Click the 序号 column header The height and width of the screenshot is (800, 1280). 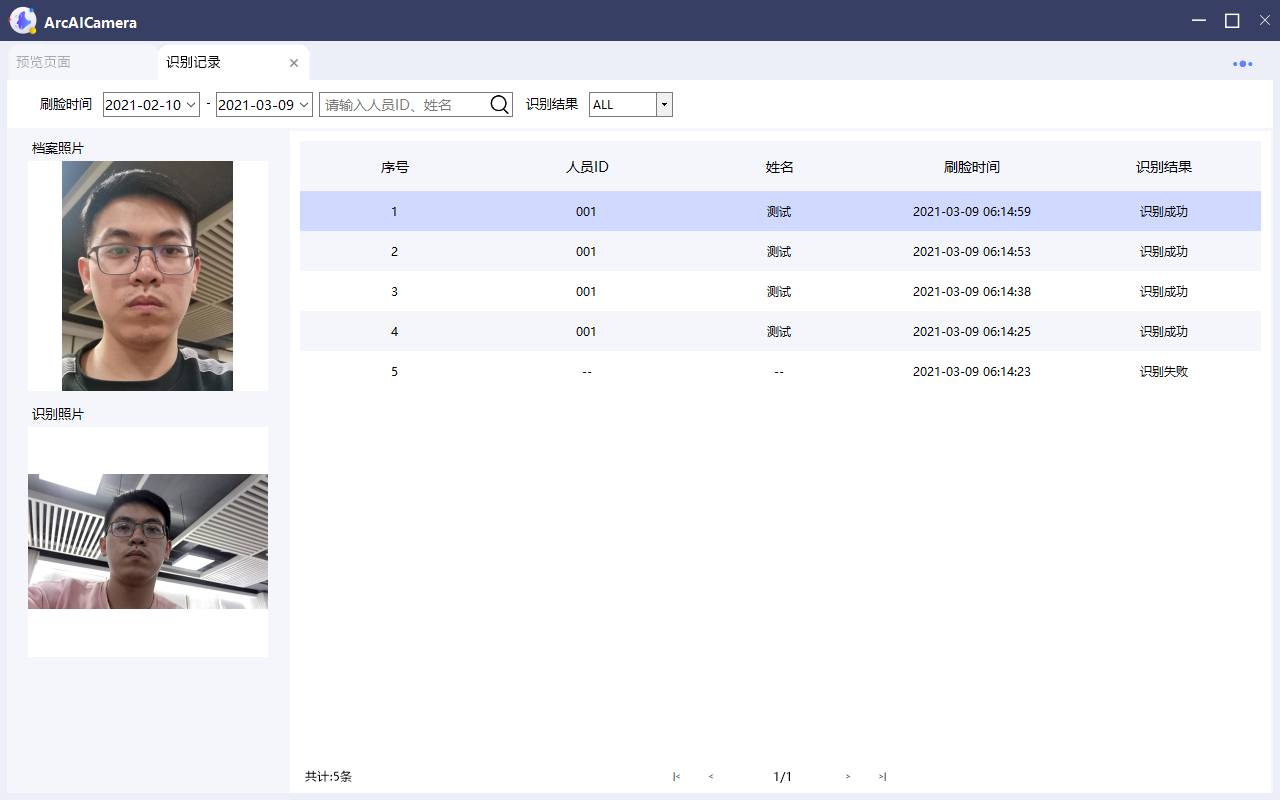(x=394, y=167)
